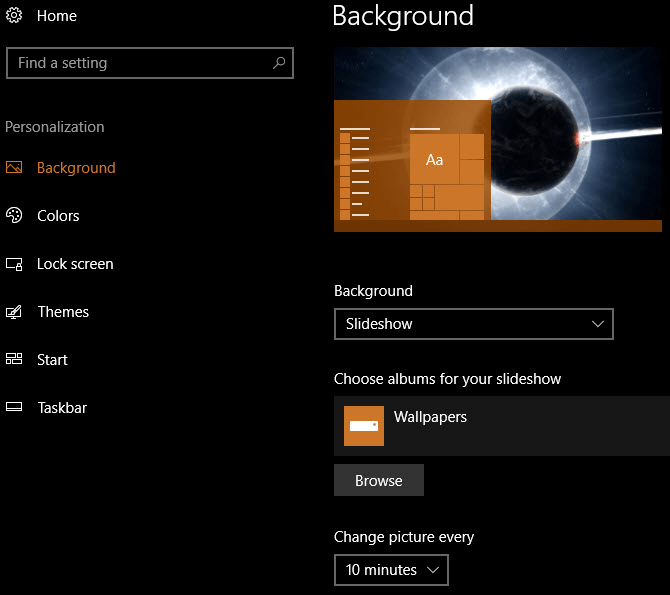Click the Lock screen monitor icon
Viewport: 670px width, 595px height.
pos(14,264)
